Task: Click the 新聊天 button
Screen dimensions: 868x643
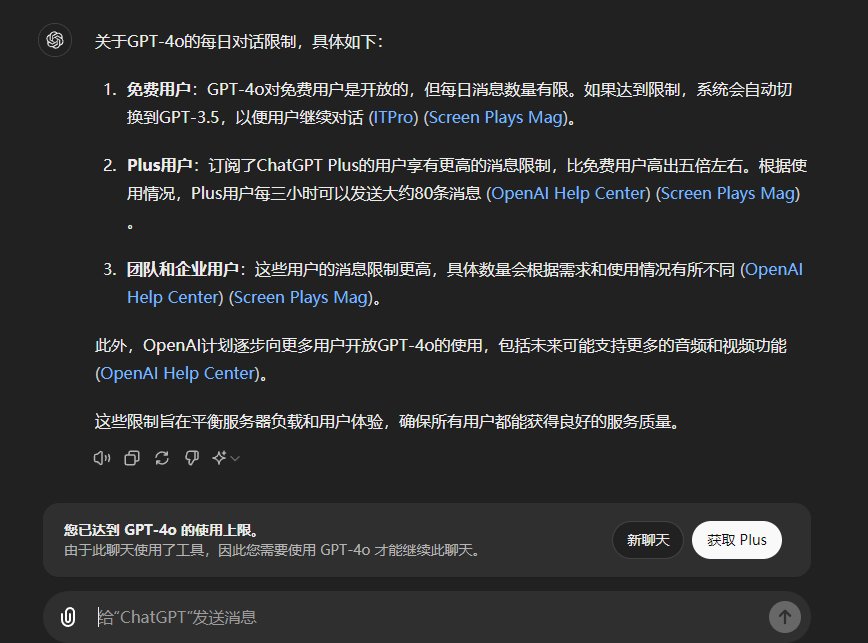Action: point(648,540)
